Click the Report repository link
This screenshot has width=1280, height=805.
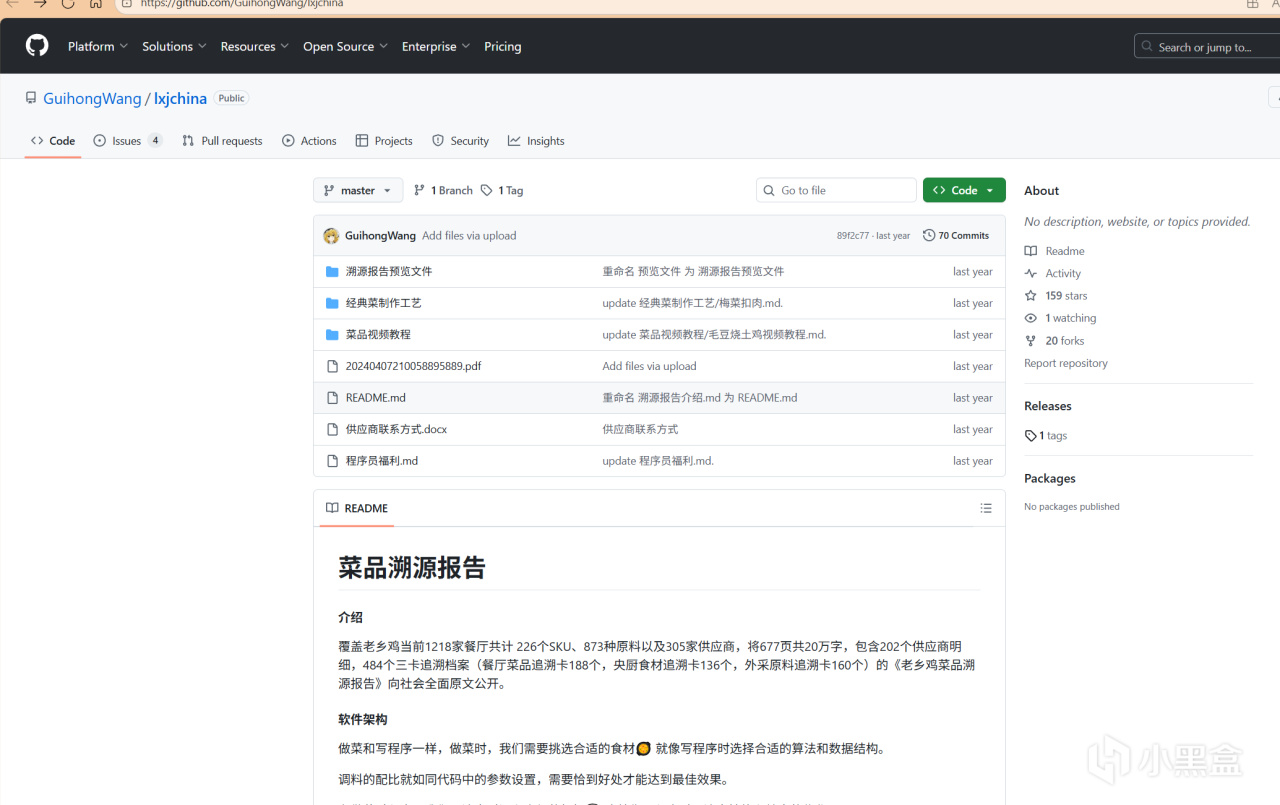pyautogui.click(x=1066, y=363)
